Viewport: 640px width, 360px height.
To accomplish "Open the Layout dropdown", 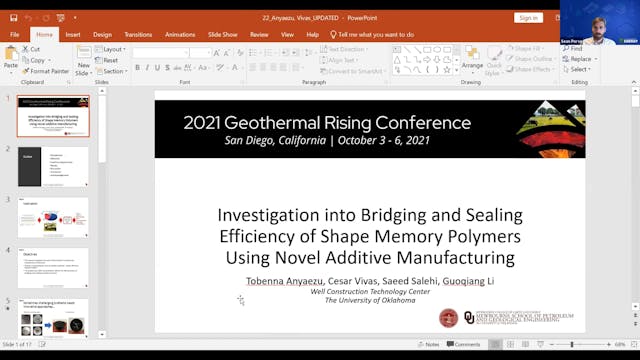I will tap(110, 49).
